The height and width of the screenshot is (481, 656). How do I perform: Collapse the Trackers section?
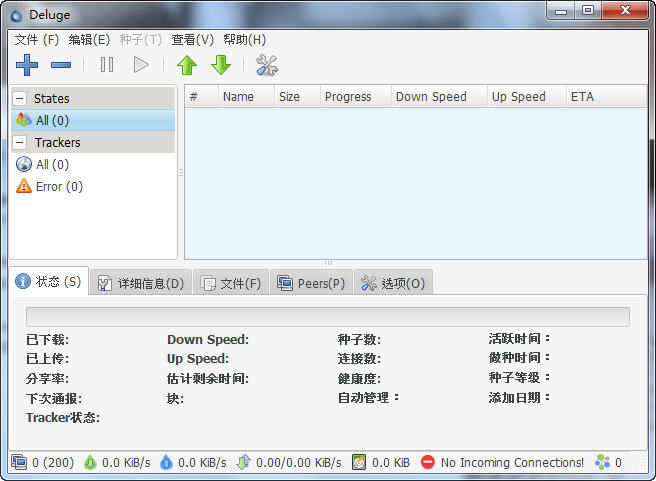[x=19, y=143]
